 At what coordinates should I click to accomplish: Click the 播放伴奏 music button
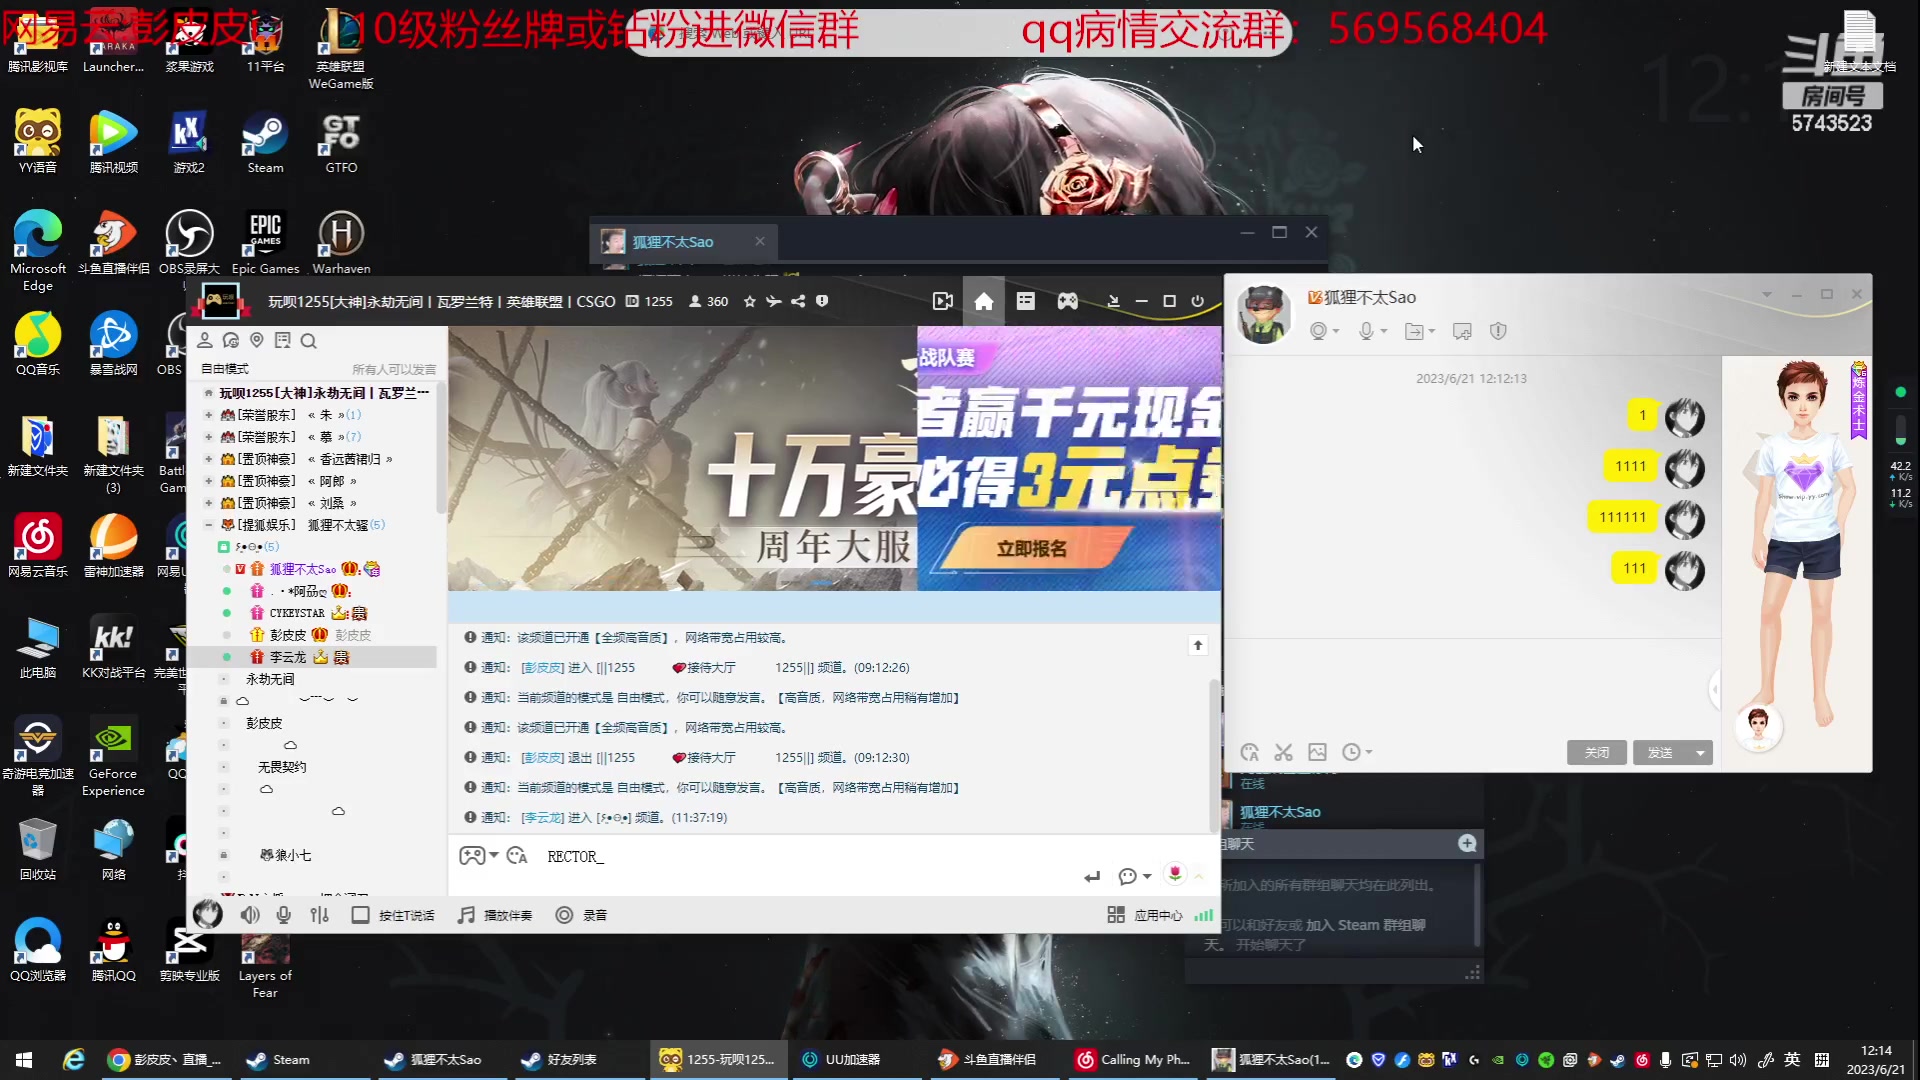pyautogui.click(x=495, y=915)
